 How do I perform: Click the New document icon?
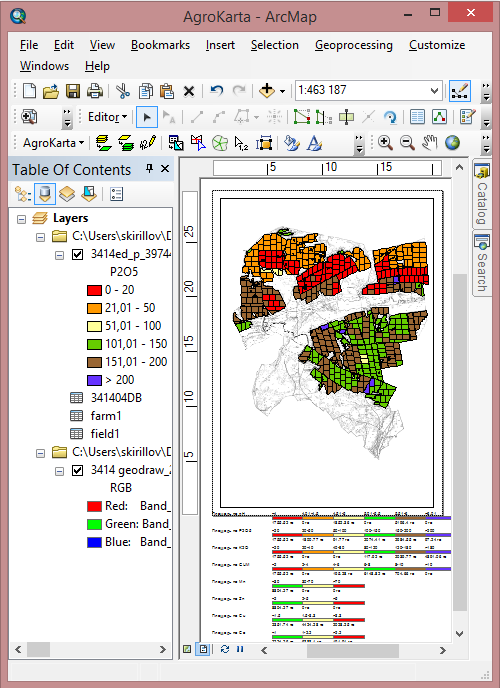[29, 91]
